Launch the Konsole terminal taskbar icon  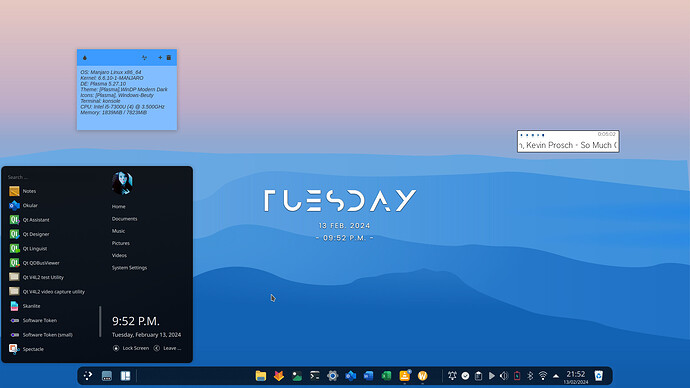[x=315, y=376]
